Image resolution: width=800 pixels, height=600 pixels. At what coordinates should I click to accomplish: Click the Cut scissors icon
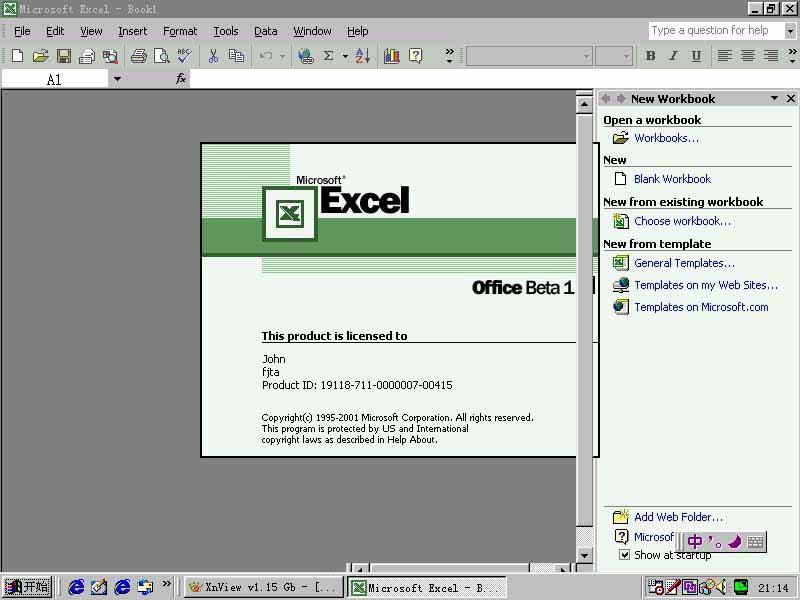[213, 56]
